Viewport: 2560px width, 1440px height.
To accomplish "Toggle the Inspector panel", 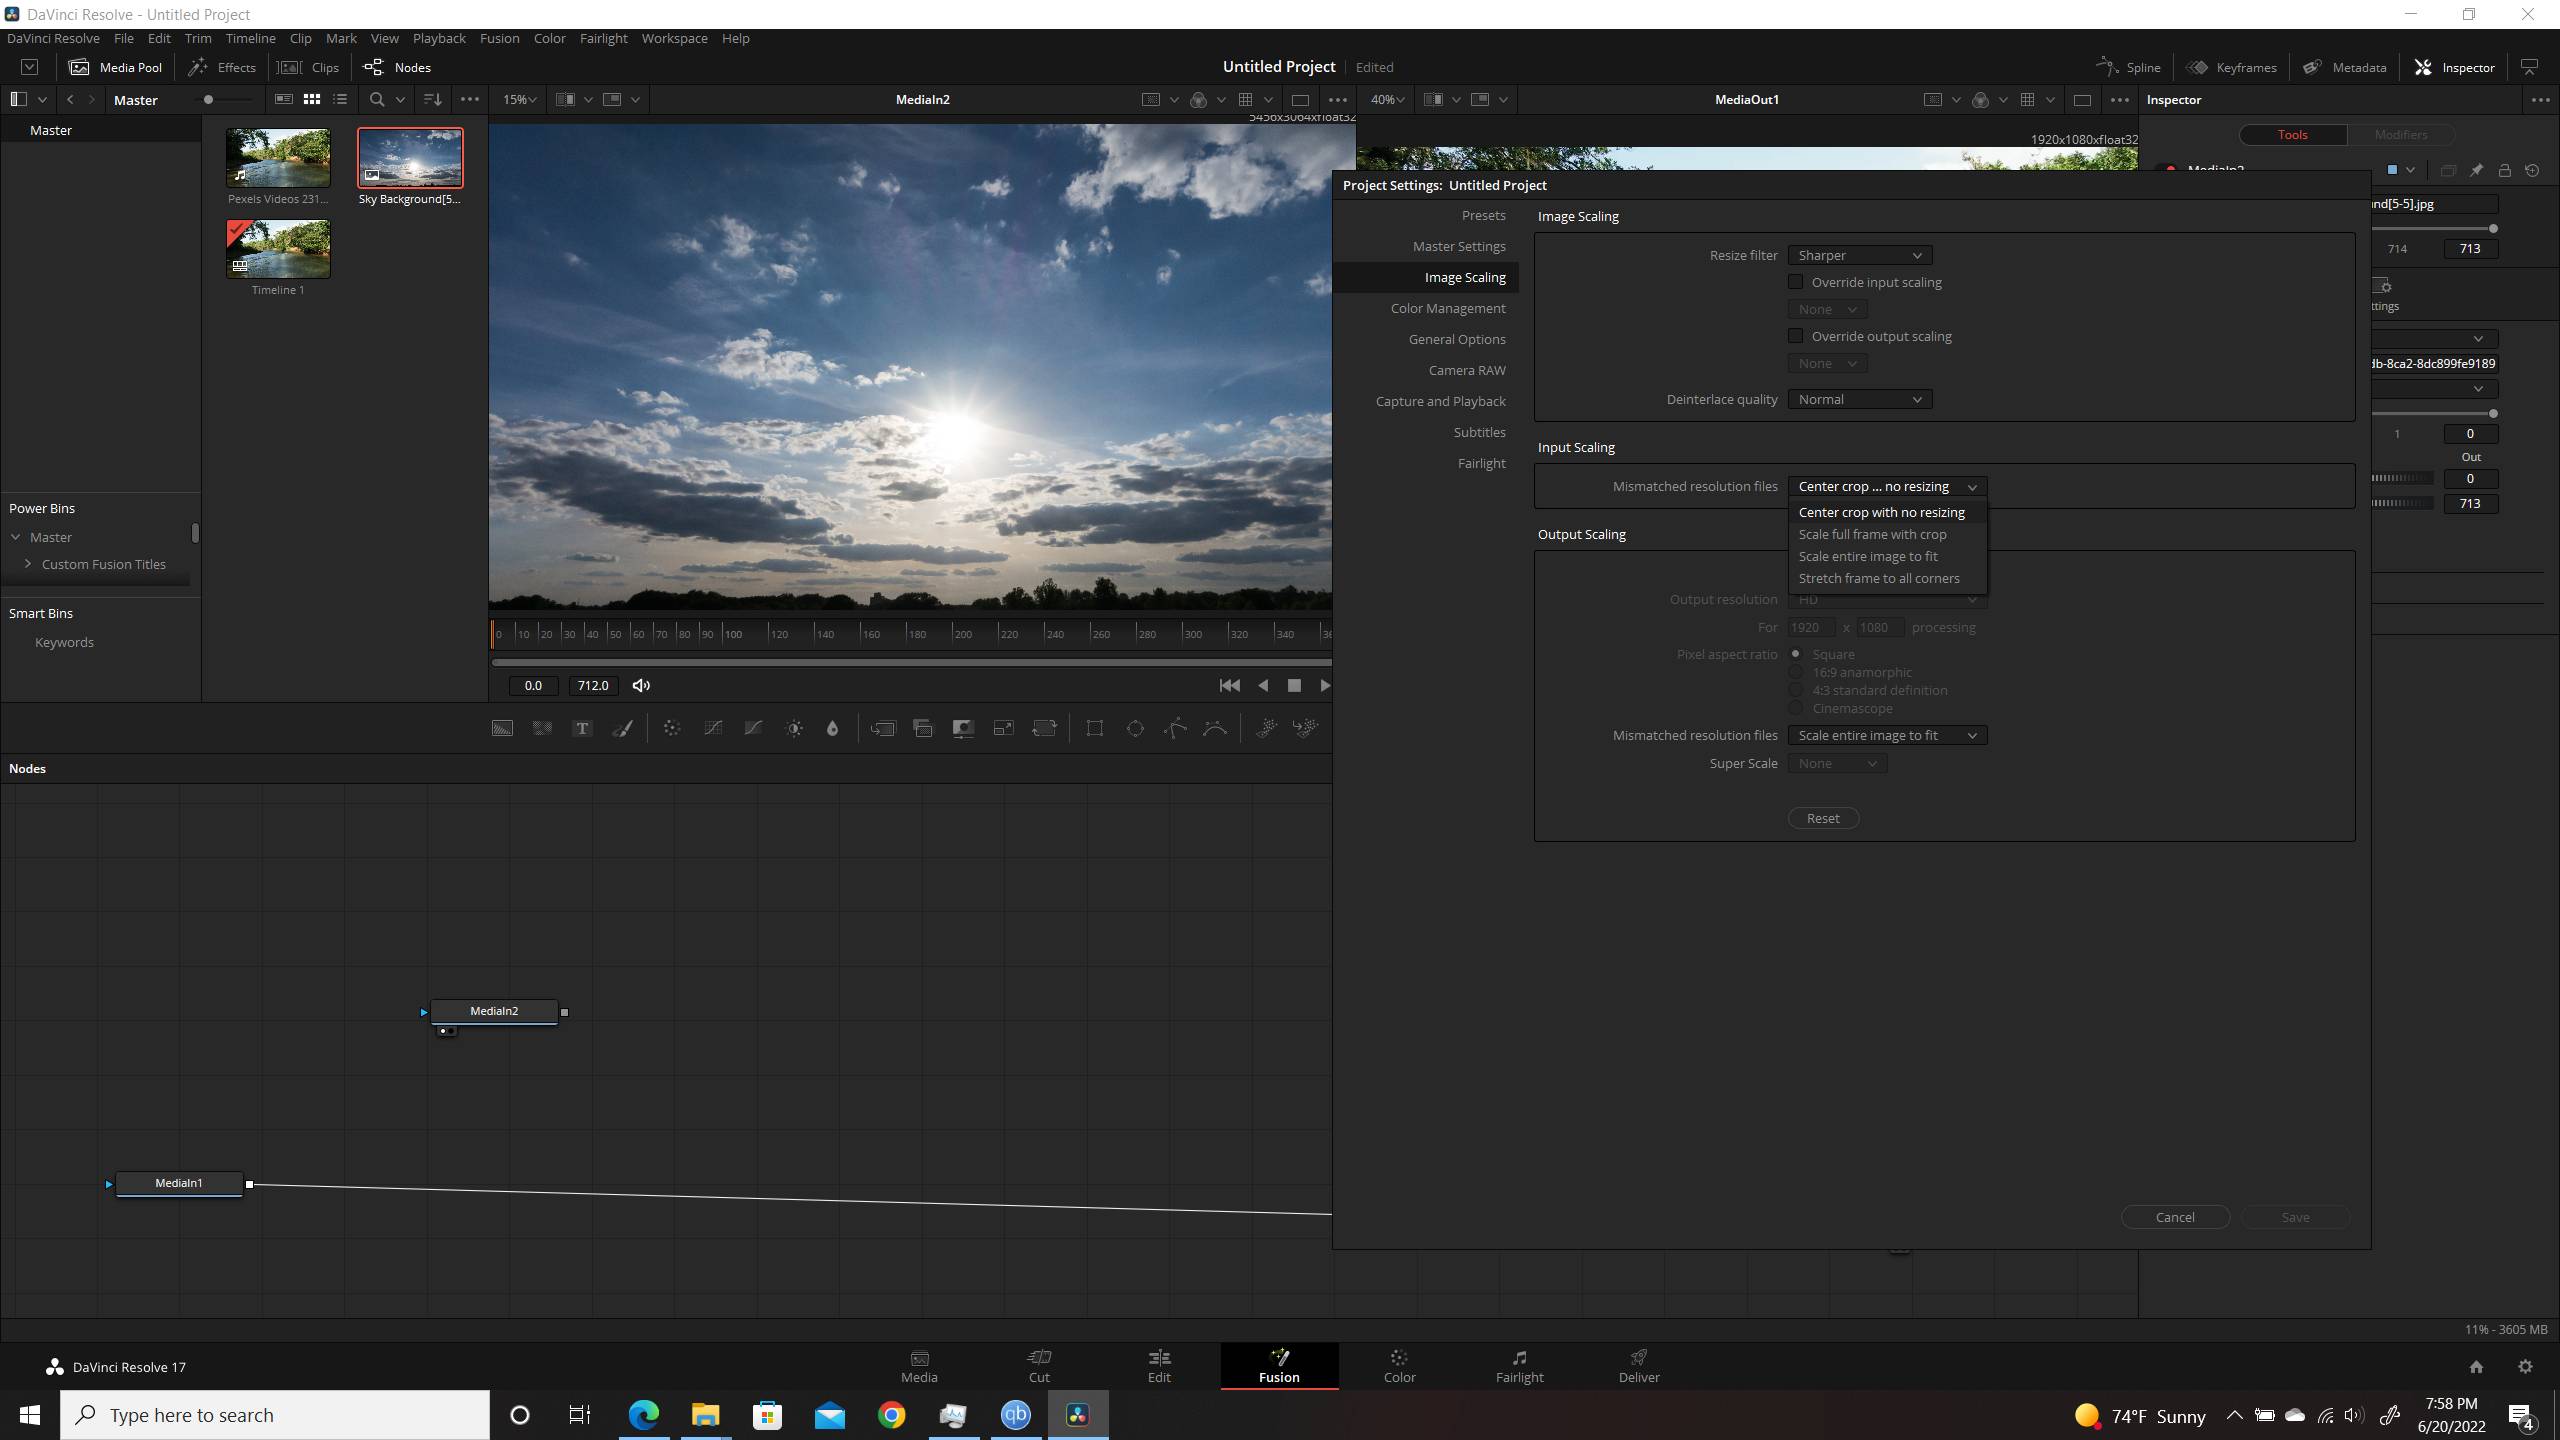I will 2454,67.
